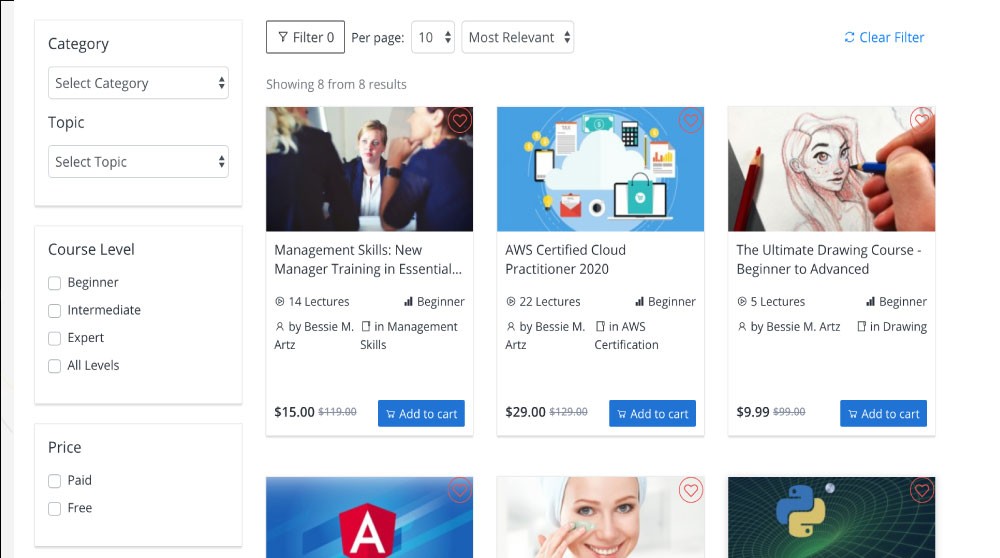This screenshot has height=558, width=1000.
Task: Tick the Free price checkbox
Action: pos(55,509)
